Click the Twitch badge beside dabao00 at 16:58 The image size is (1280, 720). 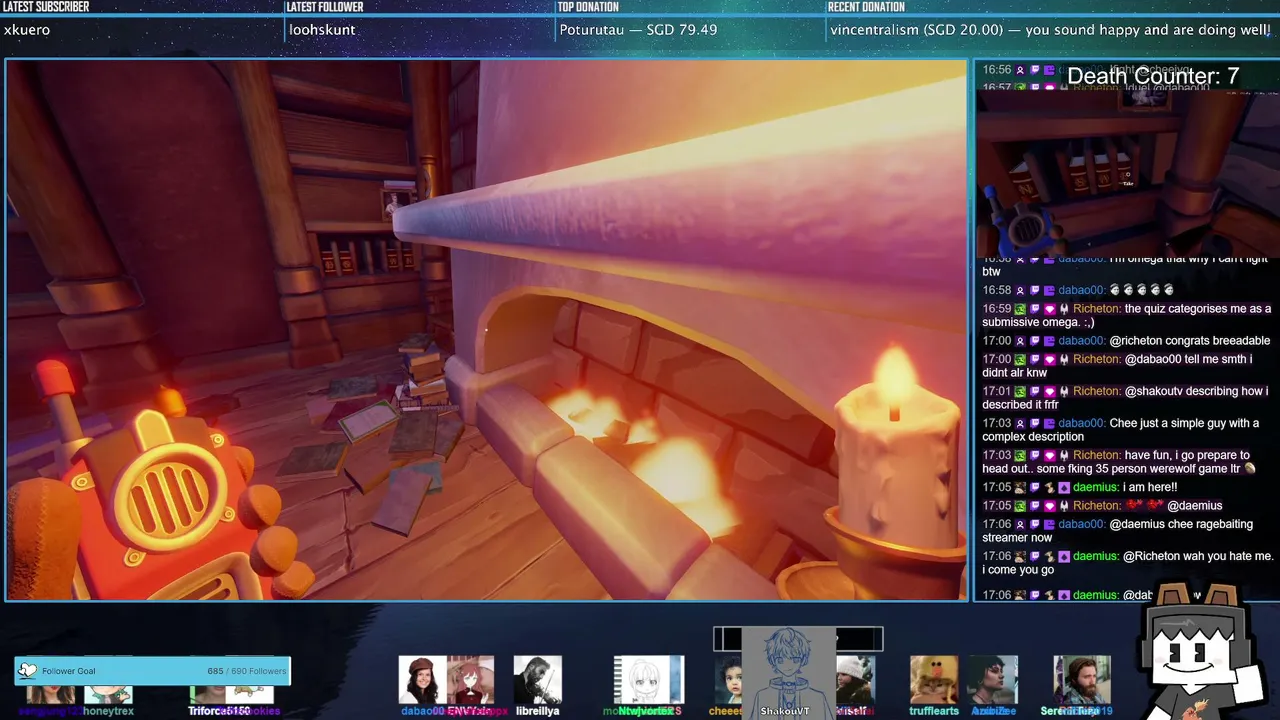pos(1035,291)
